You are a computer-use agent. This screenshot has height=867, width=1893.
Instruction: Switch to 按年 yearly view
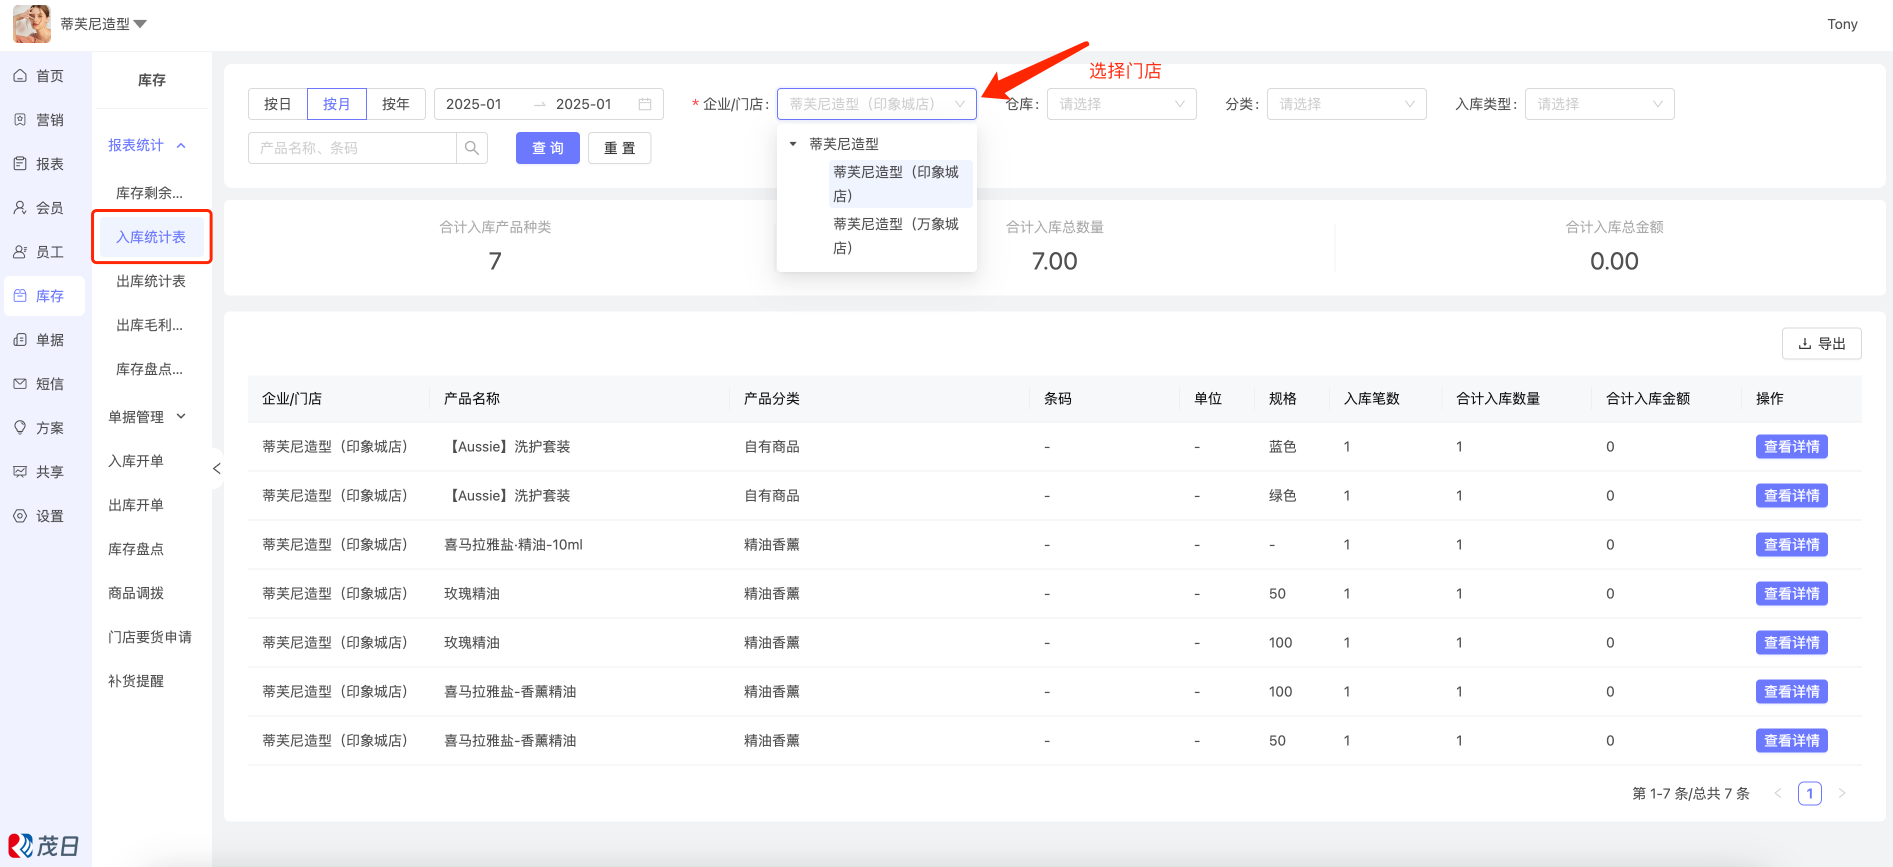396,104
